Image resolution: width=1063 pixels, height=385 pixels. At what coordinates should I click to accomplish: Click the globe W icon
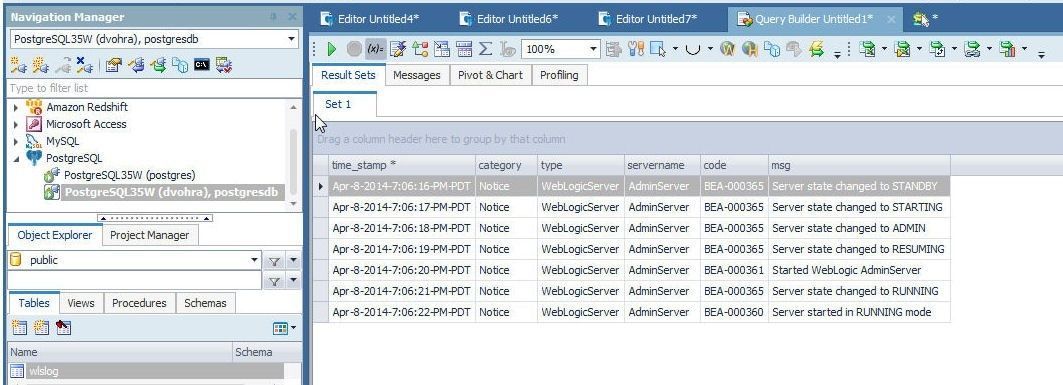[727, 49]
